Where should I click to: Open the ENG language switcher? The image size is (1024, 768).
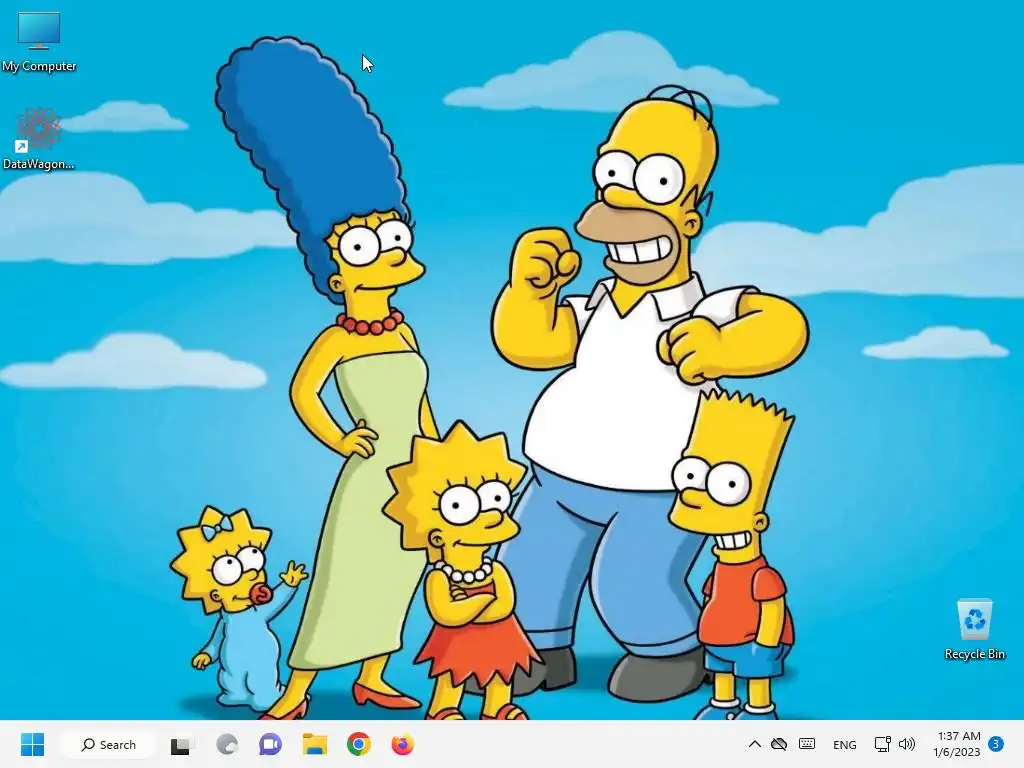(844, 744)
